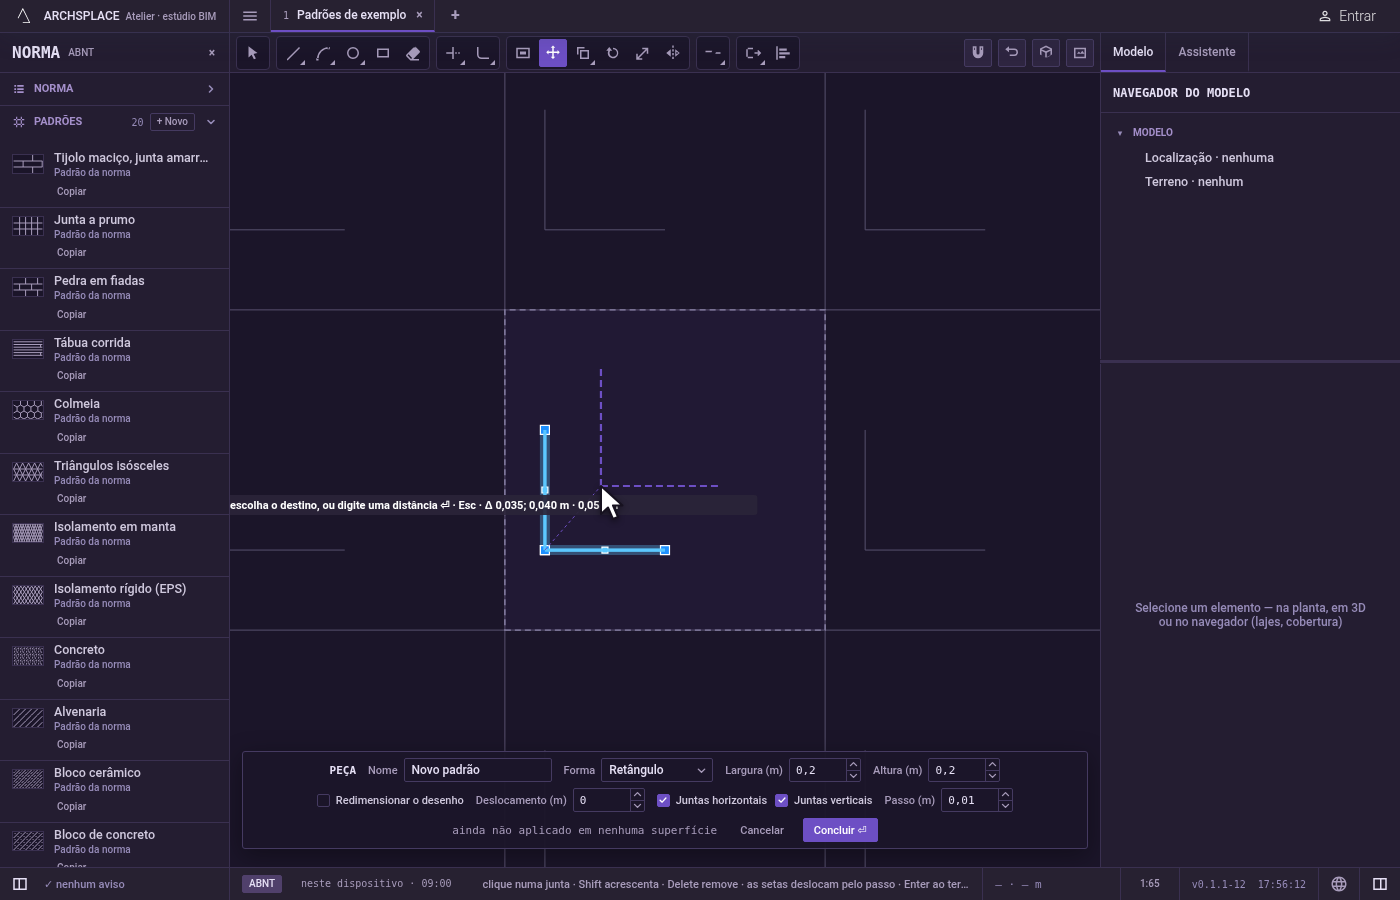
Task: Select the Circle drawing tool
Action: [x=353, y=53]
